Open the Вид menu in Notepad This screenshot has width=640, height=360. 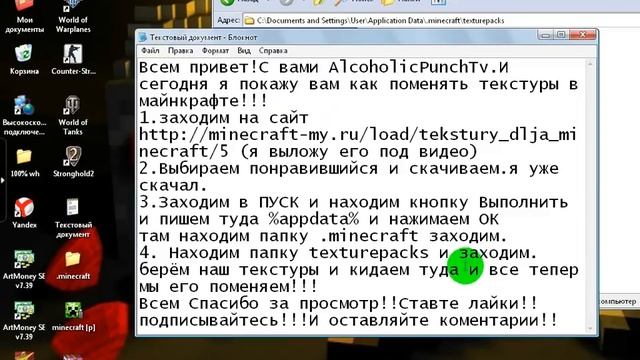[x=244, y=51]
